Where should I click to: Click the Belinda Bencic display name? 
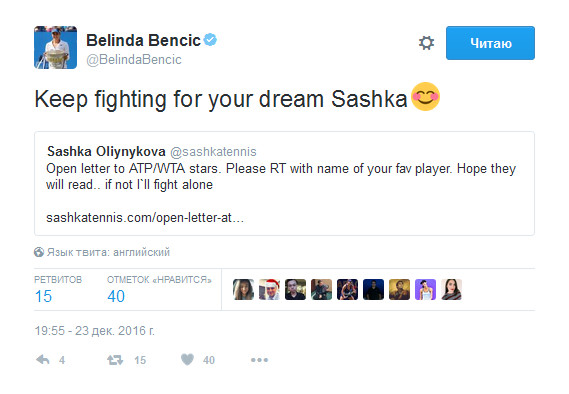143,40
